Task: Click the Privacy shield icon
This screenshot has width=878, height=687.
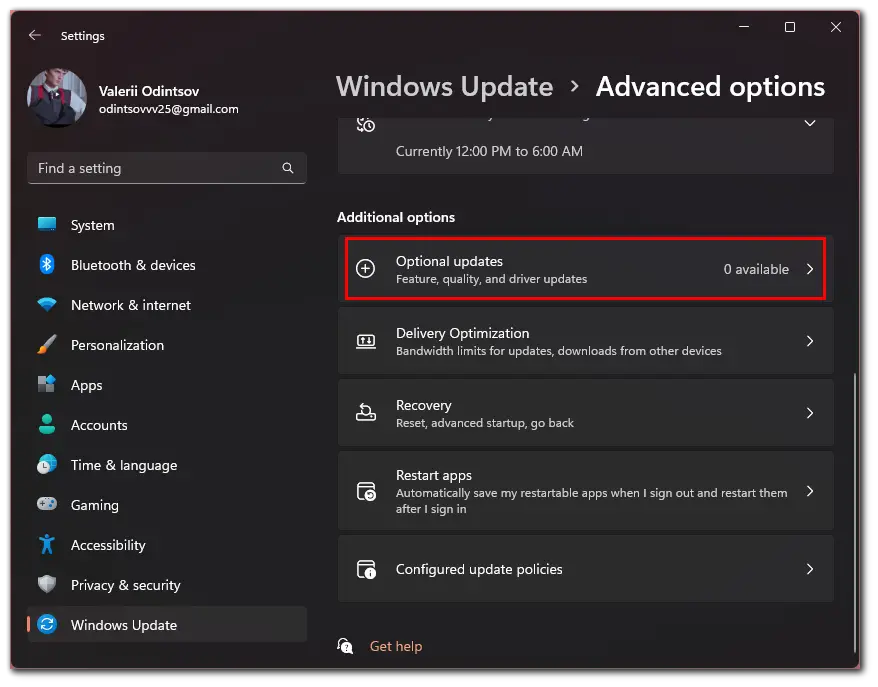Action: coord(47,584)
